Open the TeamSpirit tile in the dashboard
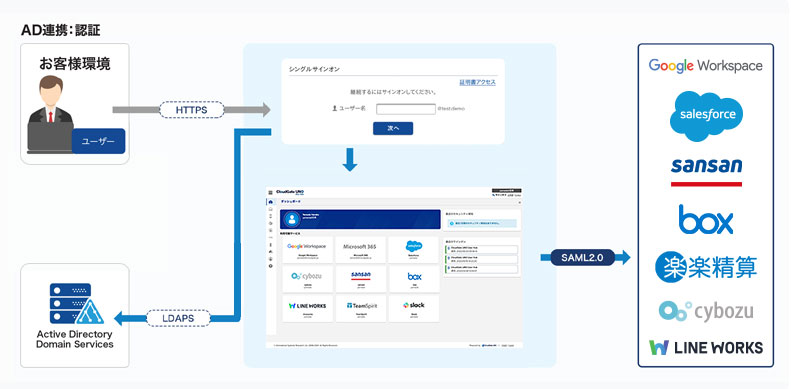 tap(360, 309)
